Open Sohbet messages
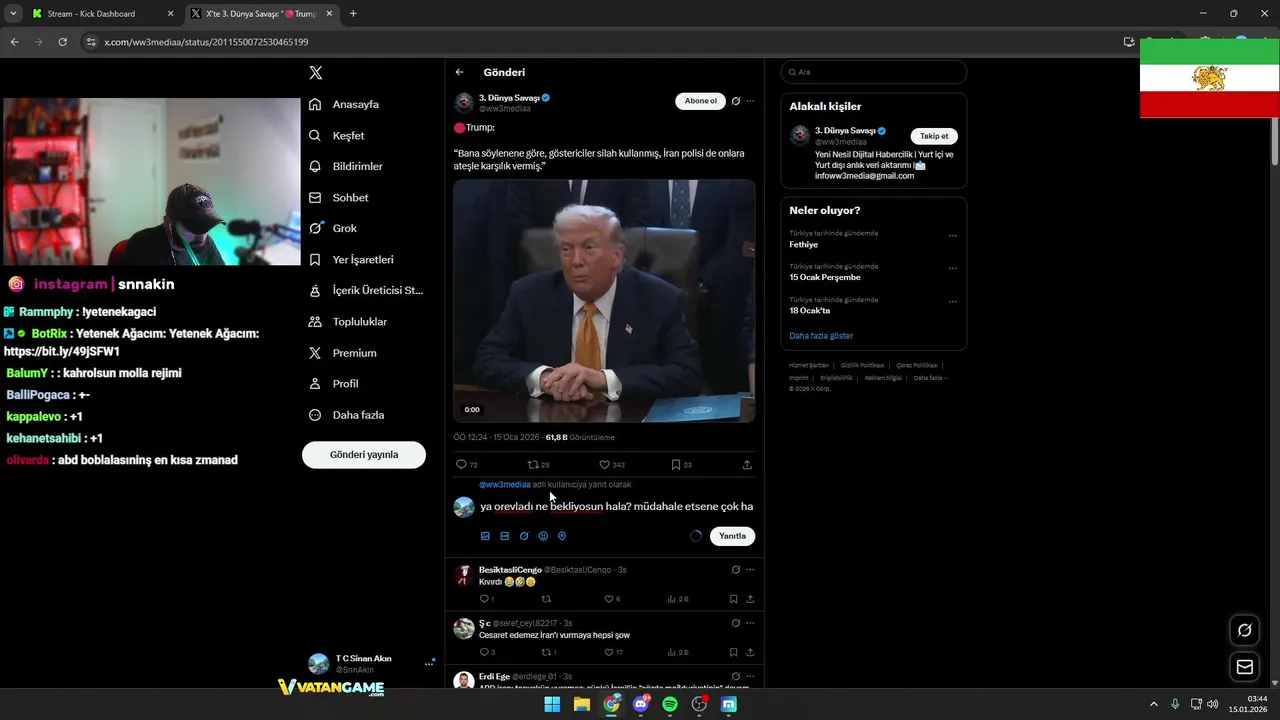This screenshot has width=1280, height=720. click(339, 198)
